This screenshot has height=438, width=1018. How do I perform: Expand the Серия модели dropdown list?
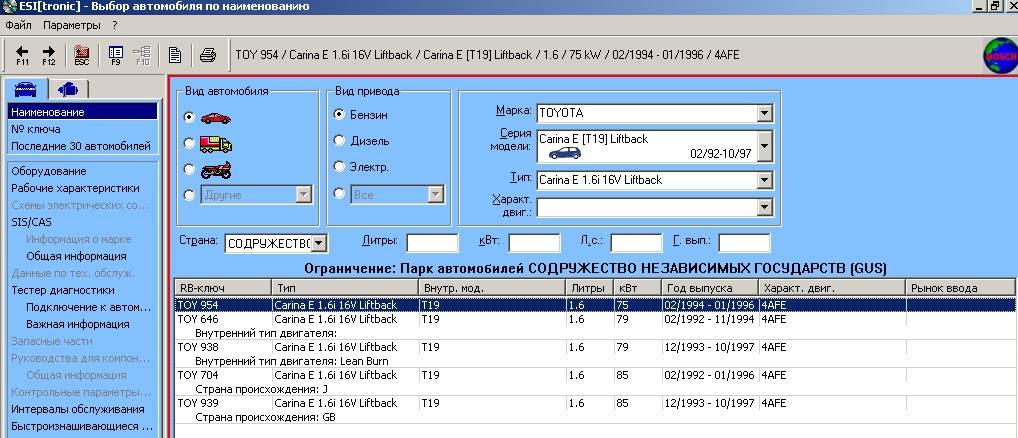764,147
